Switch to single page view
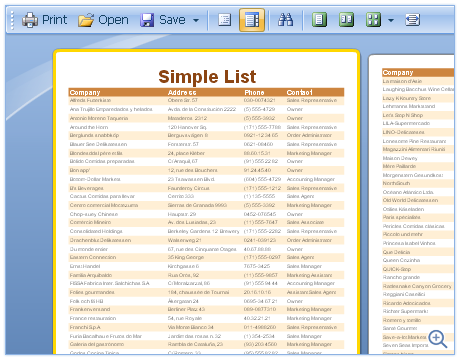The width and height of the screenshot is (460, 360). [319, 20]
